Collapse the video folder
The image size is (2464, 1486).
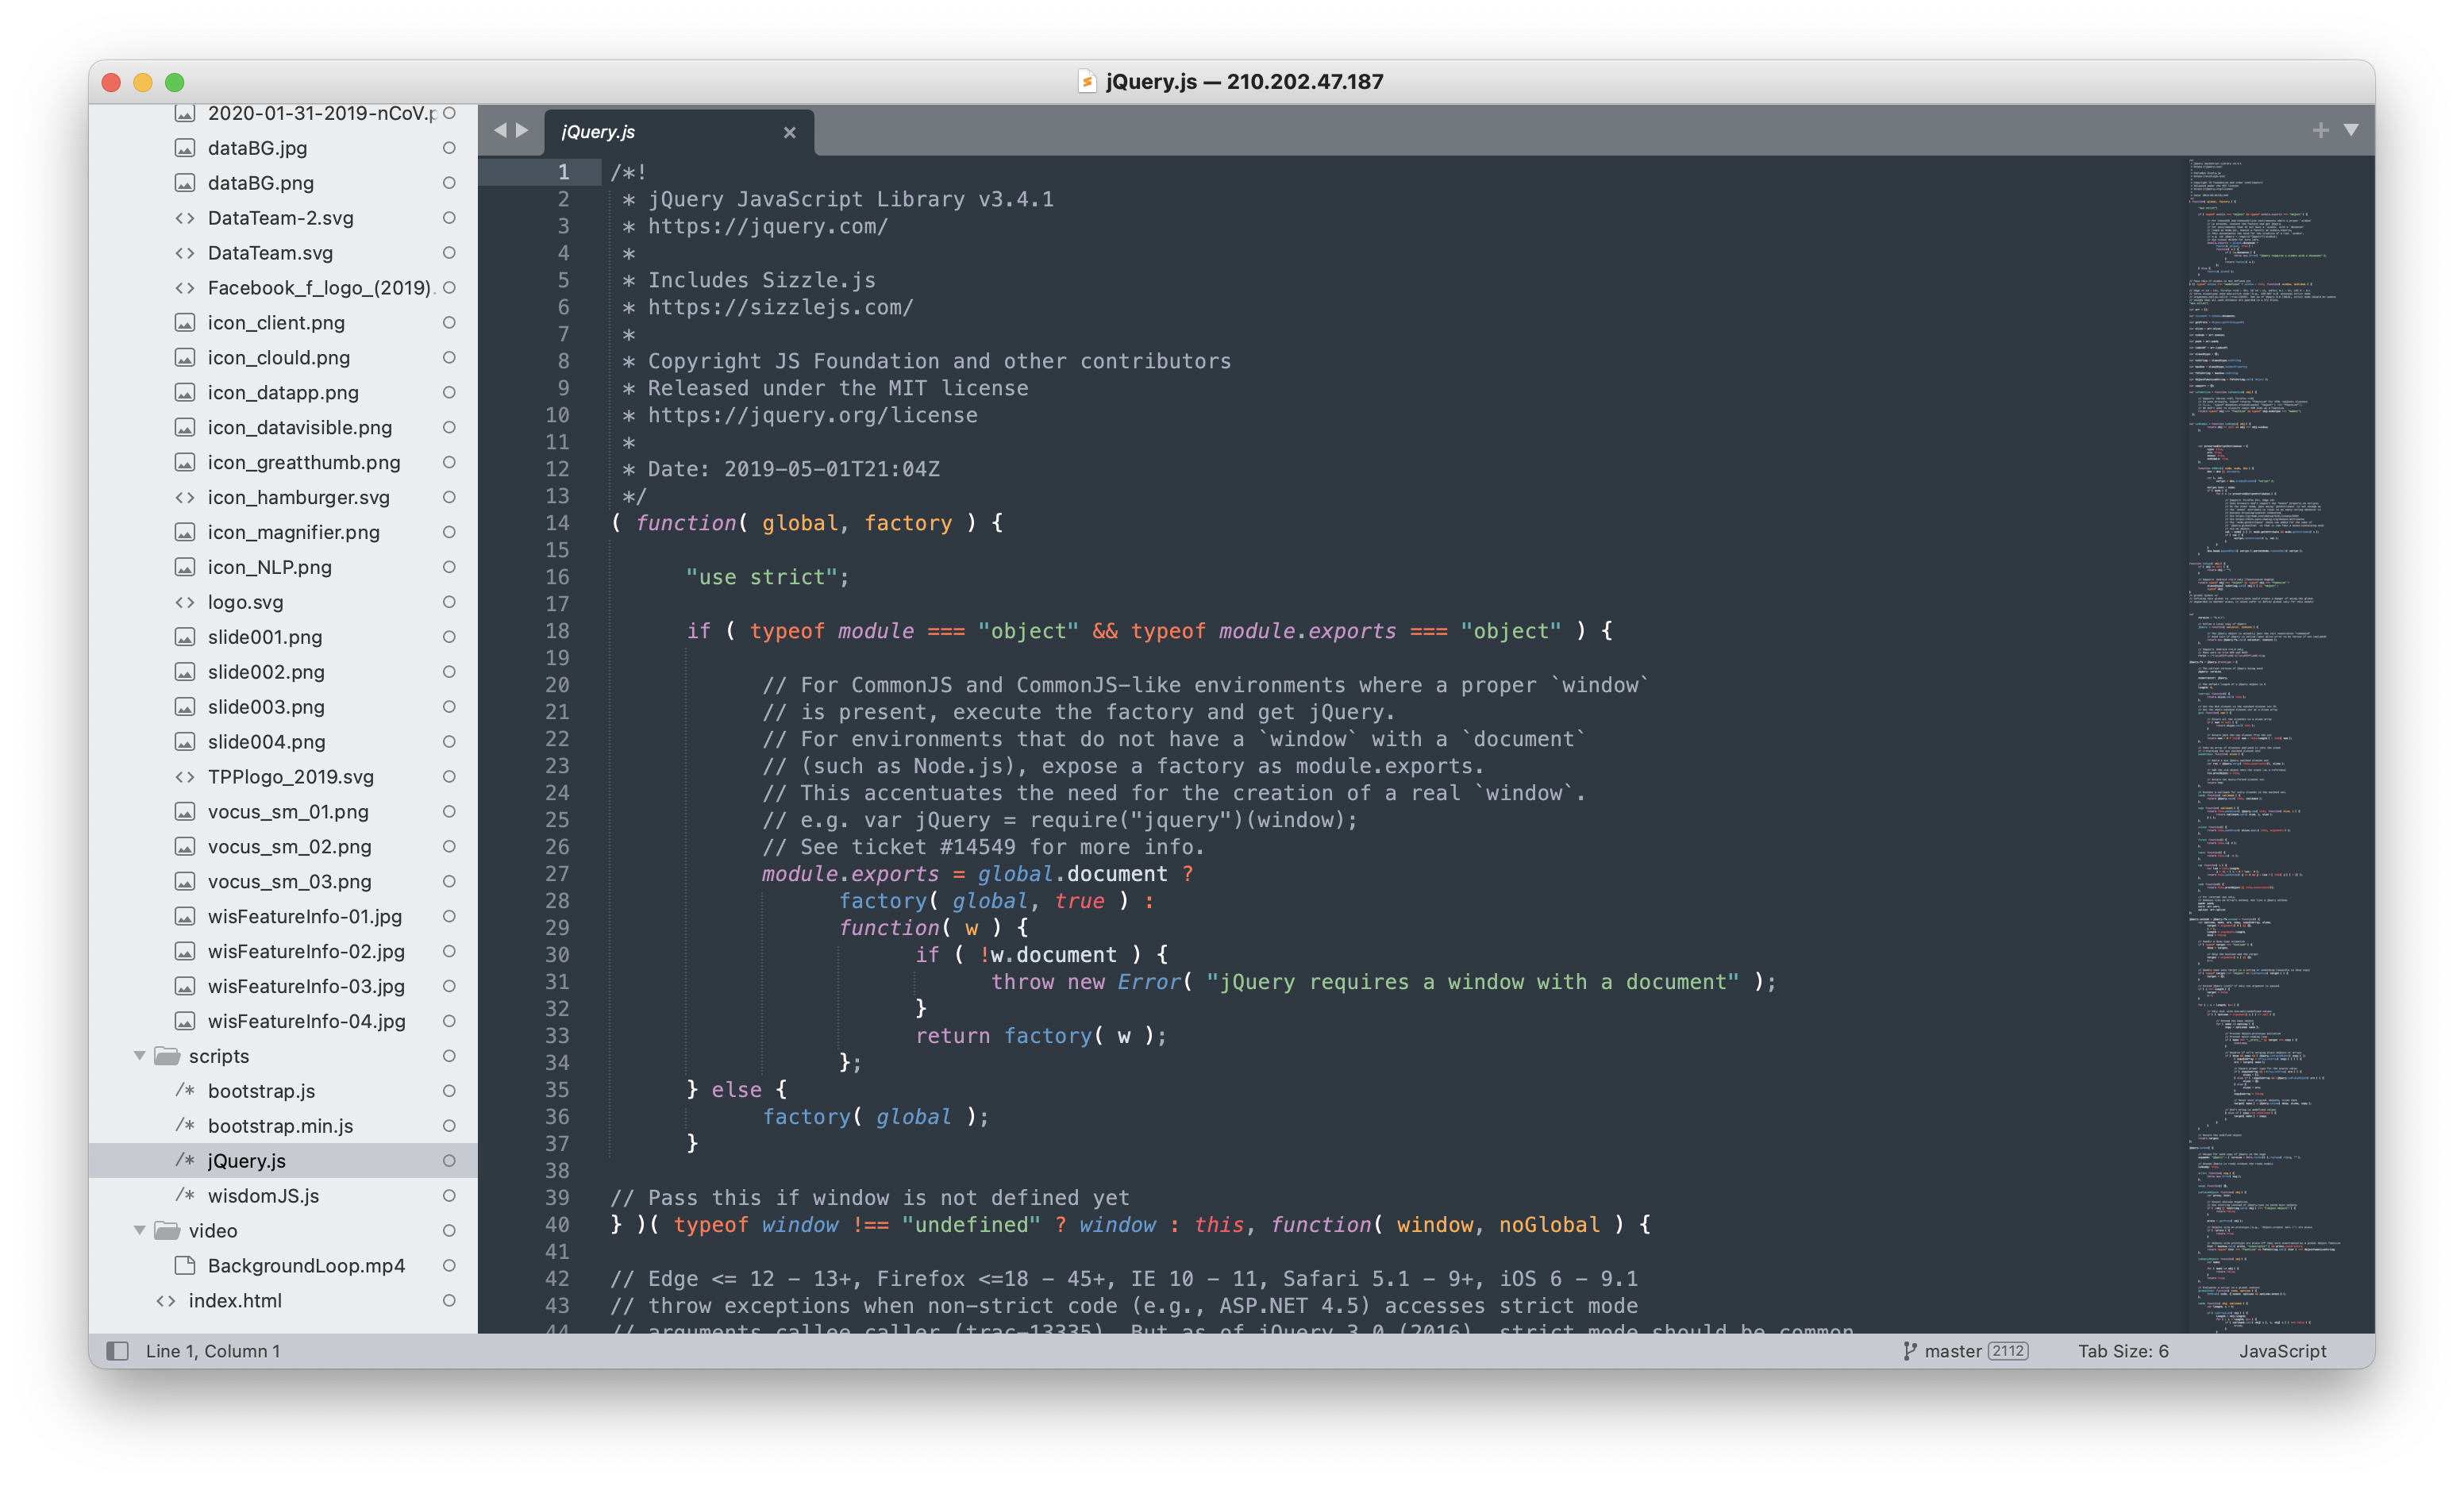tap(140, 1230)
